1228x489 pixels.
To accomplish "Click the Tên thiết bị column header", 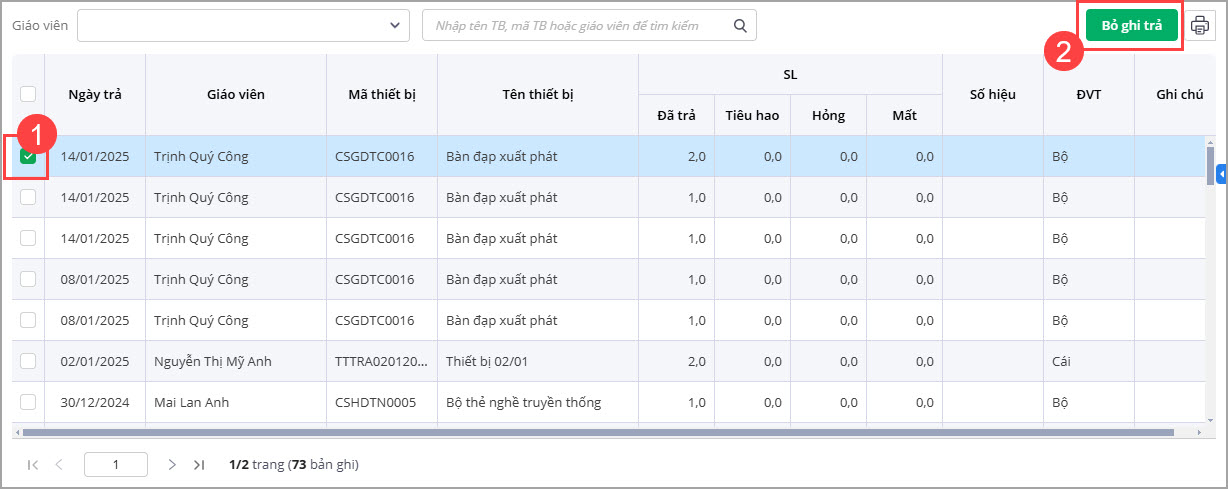I will (x=538, y=95).
